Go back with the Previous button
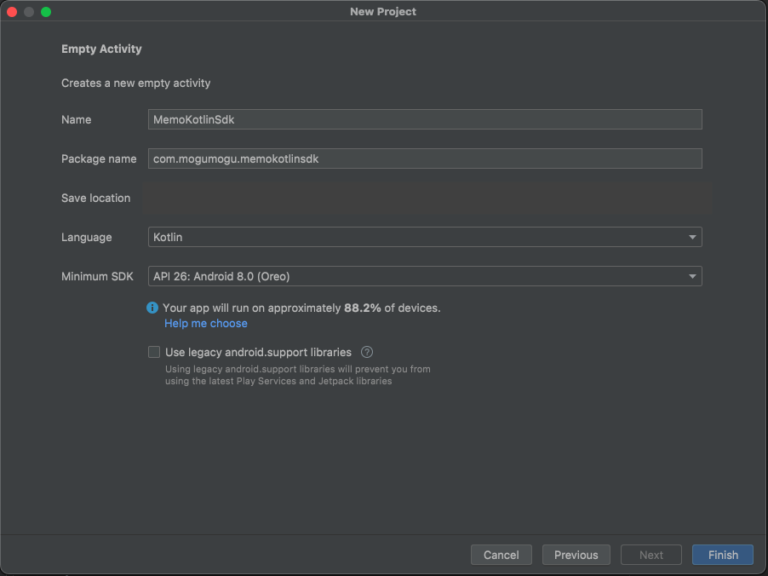Image resolution: width=768 pixels, height=576 pixels. (x=576, y=555)
